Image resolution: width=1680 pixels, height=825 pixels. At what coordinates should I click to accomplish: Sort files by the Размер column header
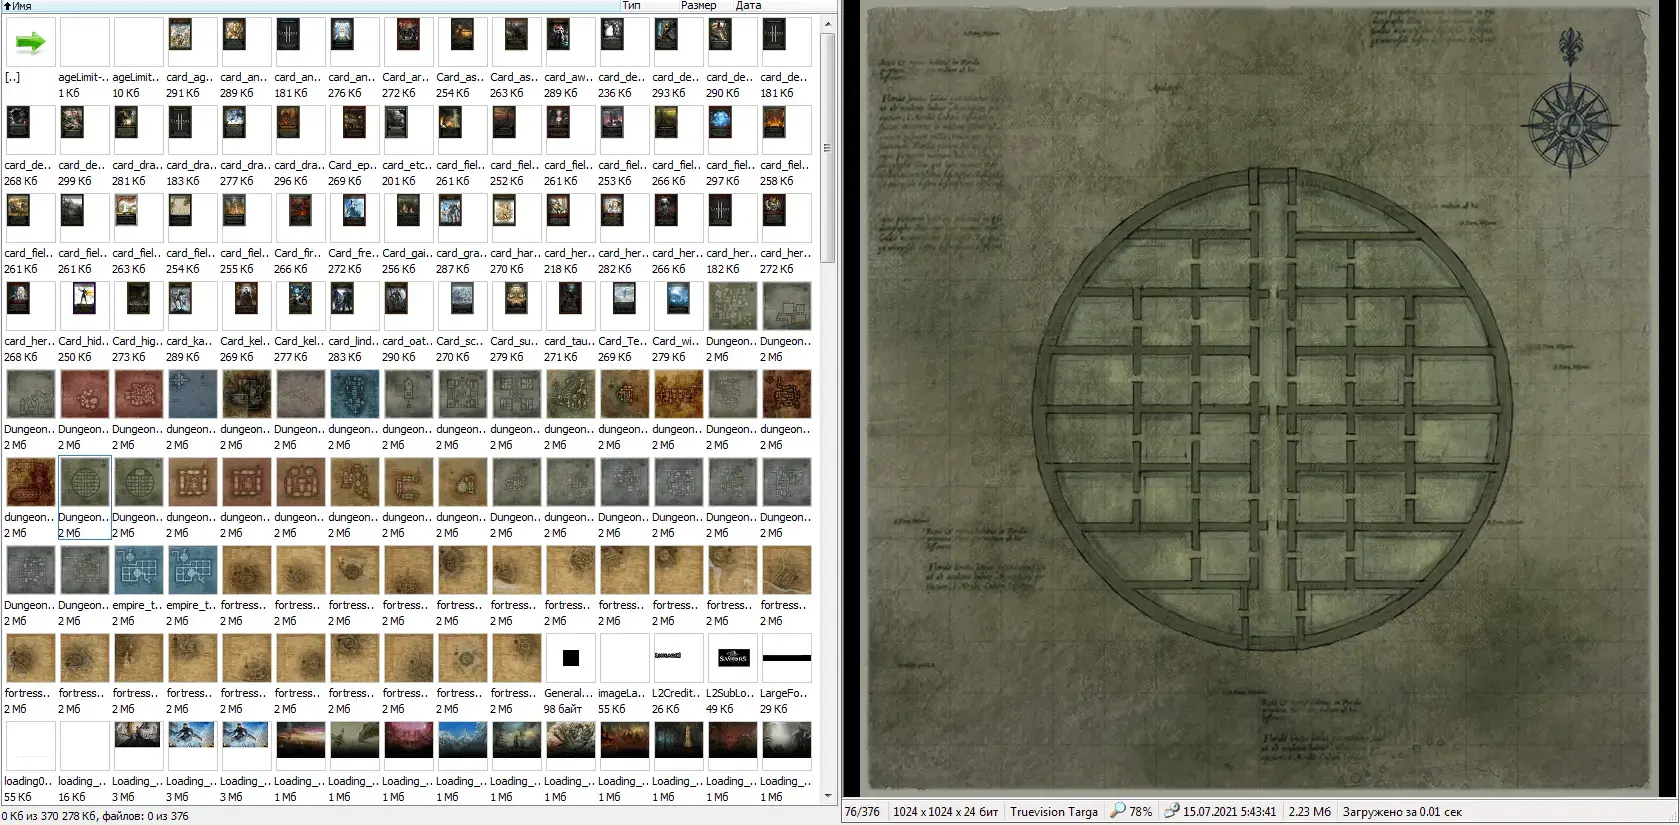click(698, 6)
